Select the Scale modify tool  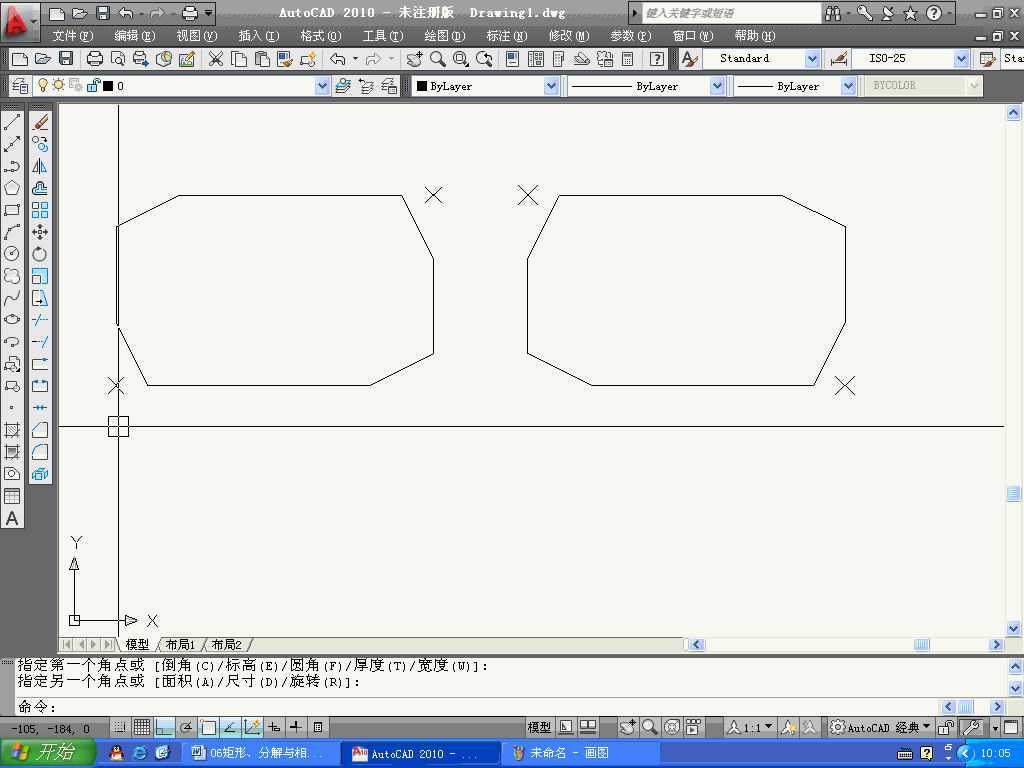[40, 276]
